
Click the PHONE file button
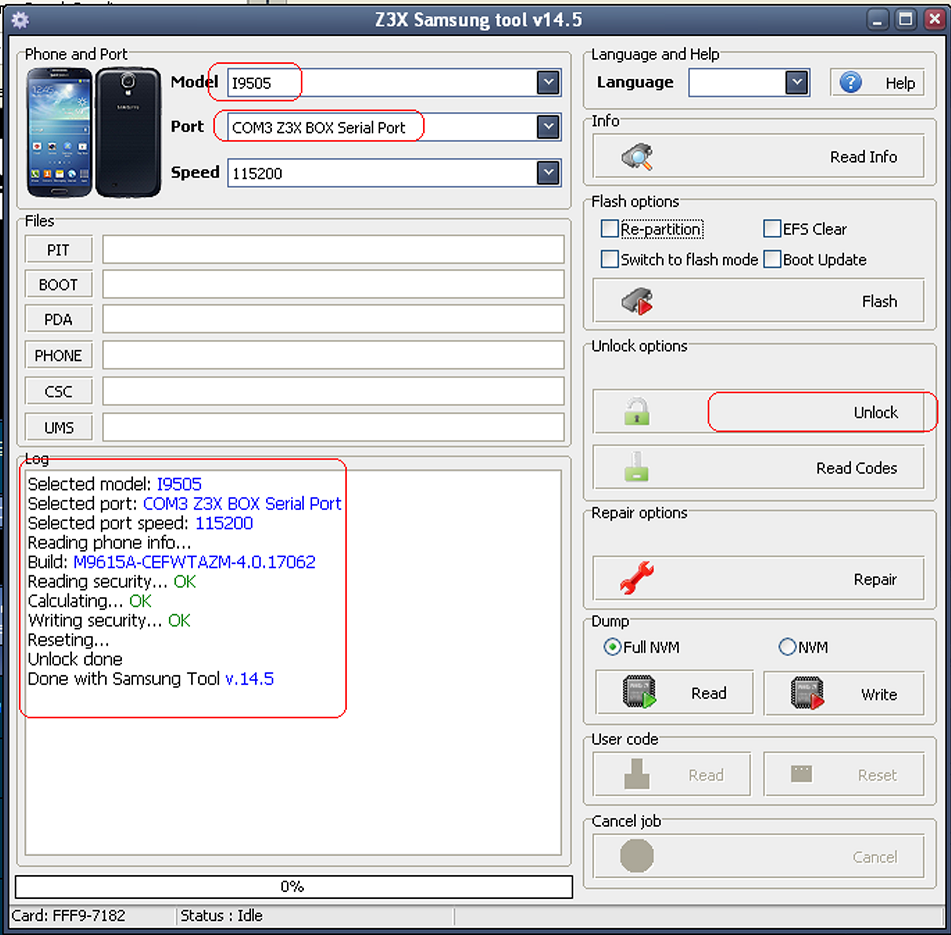[x=59, y=355]
